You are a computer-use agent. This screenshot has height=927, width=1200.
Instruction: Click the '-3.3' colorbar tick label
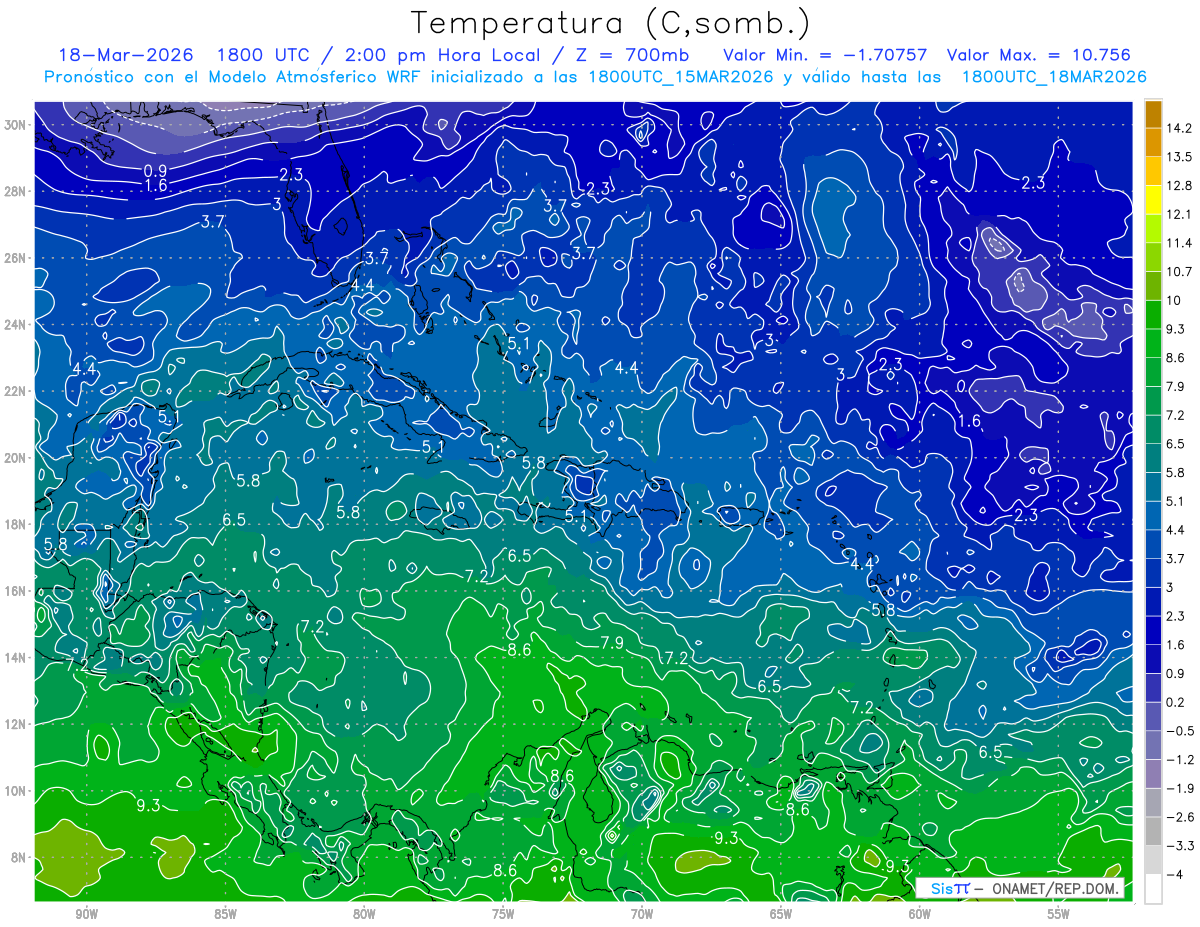1179,846
